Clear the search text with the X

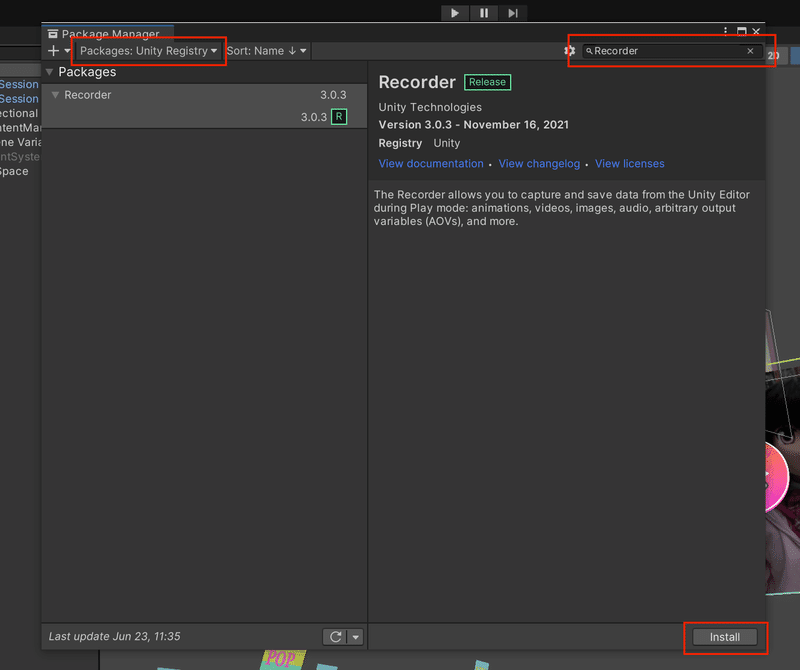750,51
